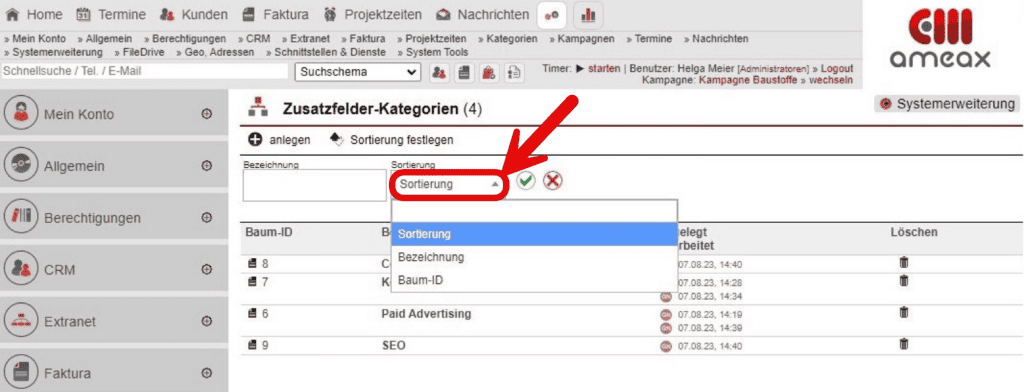Click the user badge at 07.08.23, 14:34

(x=666, y=297)
